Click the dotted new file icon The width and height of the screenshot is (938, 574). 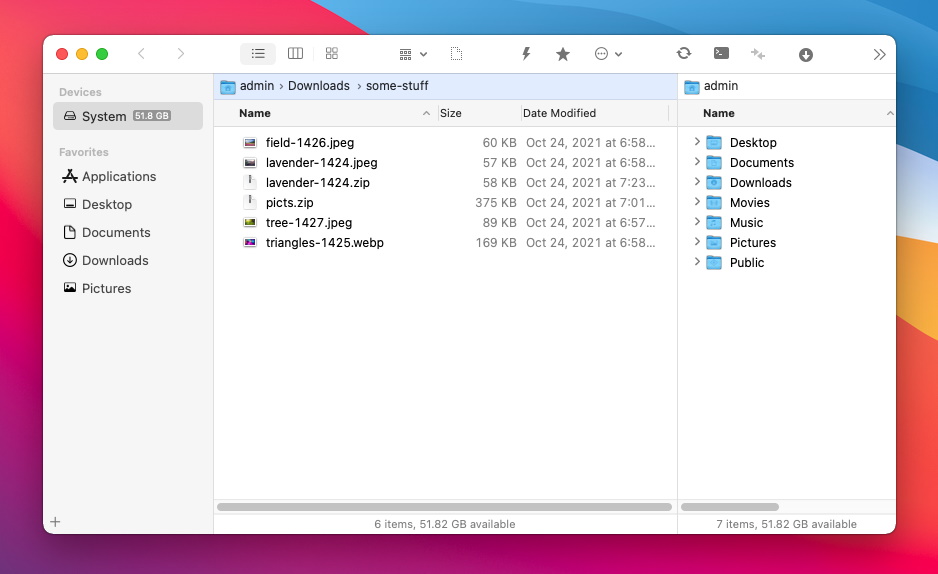tap(456, 54)
